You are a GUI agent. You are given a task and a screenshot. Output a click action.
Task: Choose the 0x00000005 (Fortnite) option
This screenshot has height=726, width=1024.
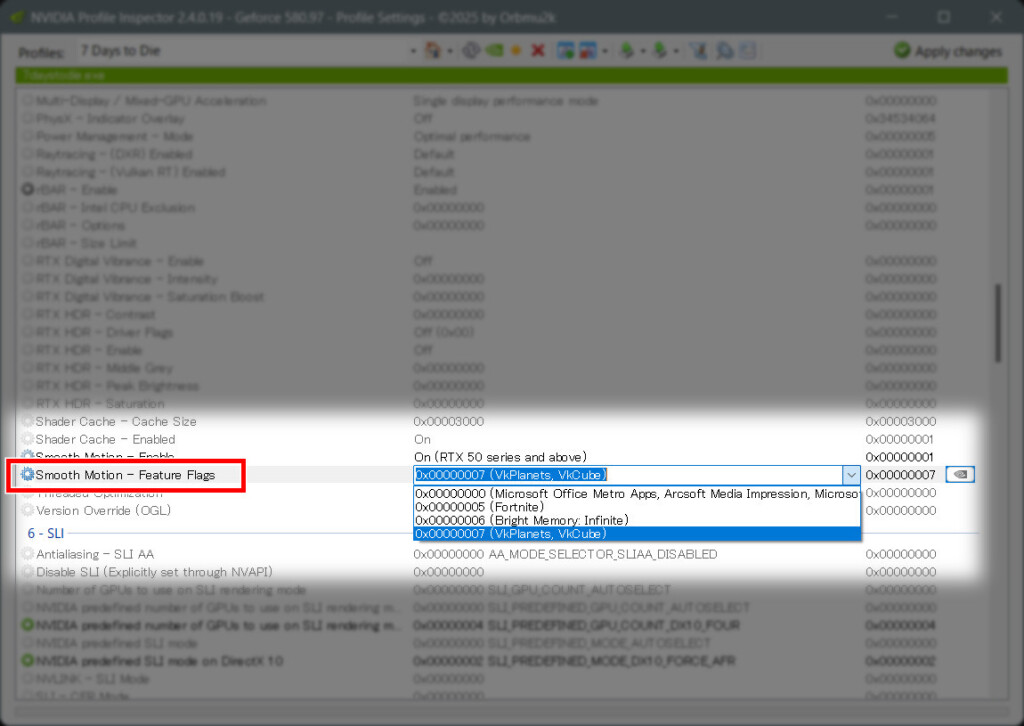click(x=637, y=507)
